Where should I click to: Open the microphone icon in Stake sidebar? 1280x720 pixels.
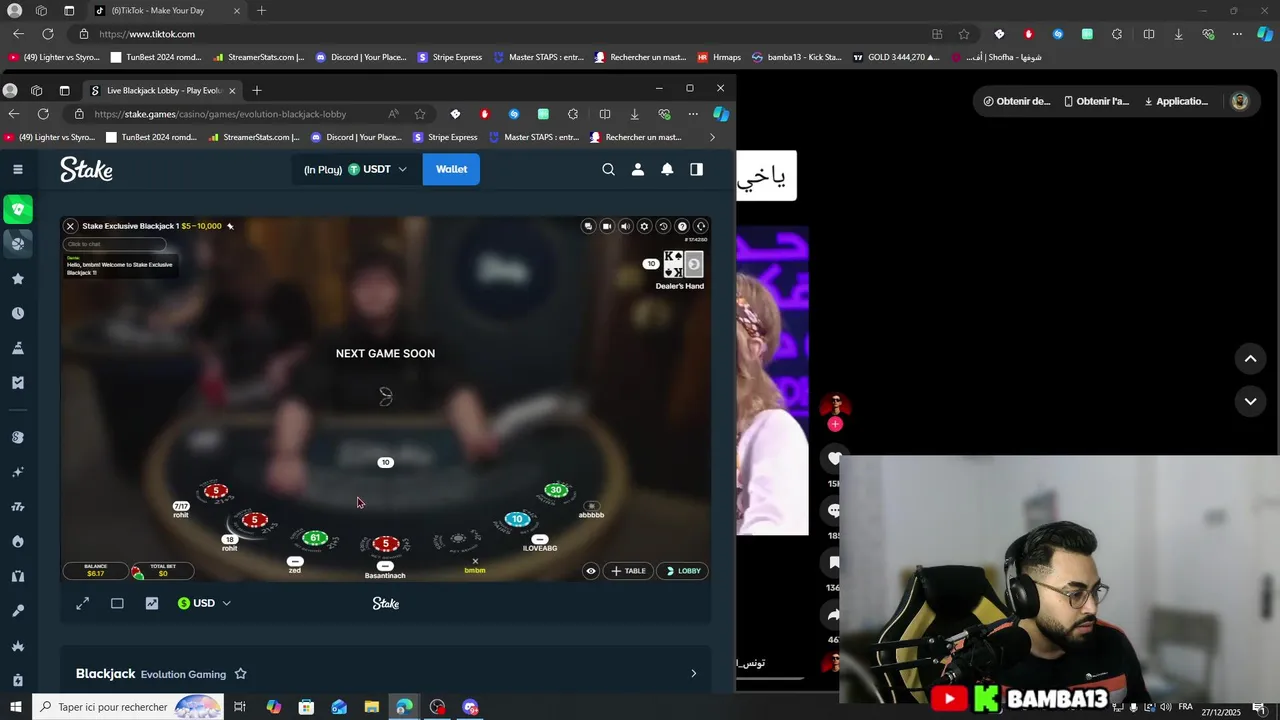(x=18, y=610)
